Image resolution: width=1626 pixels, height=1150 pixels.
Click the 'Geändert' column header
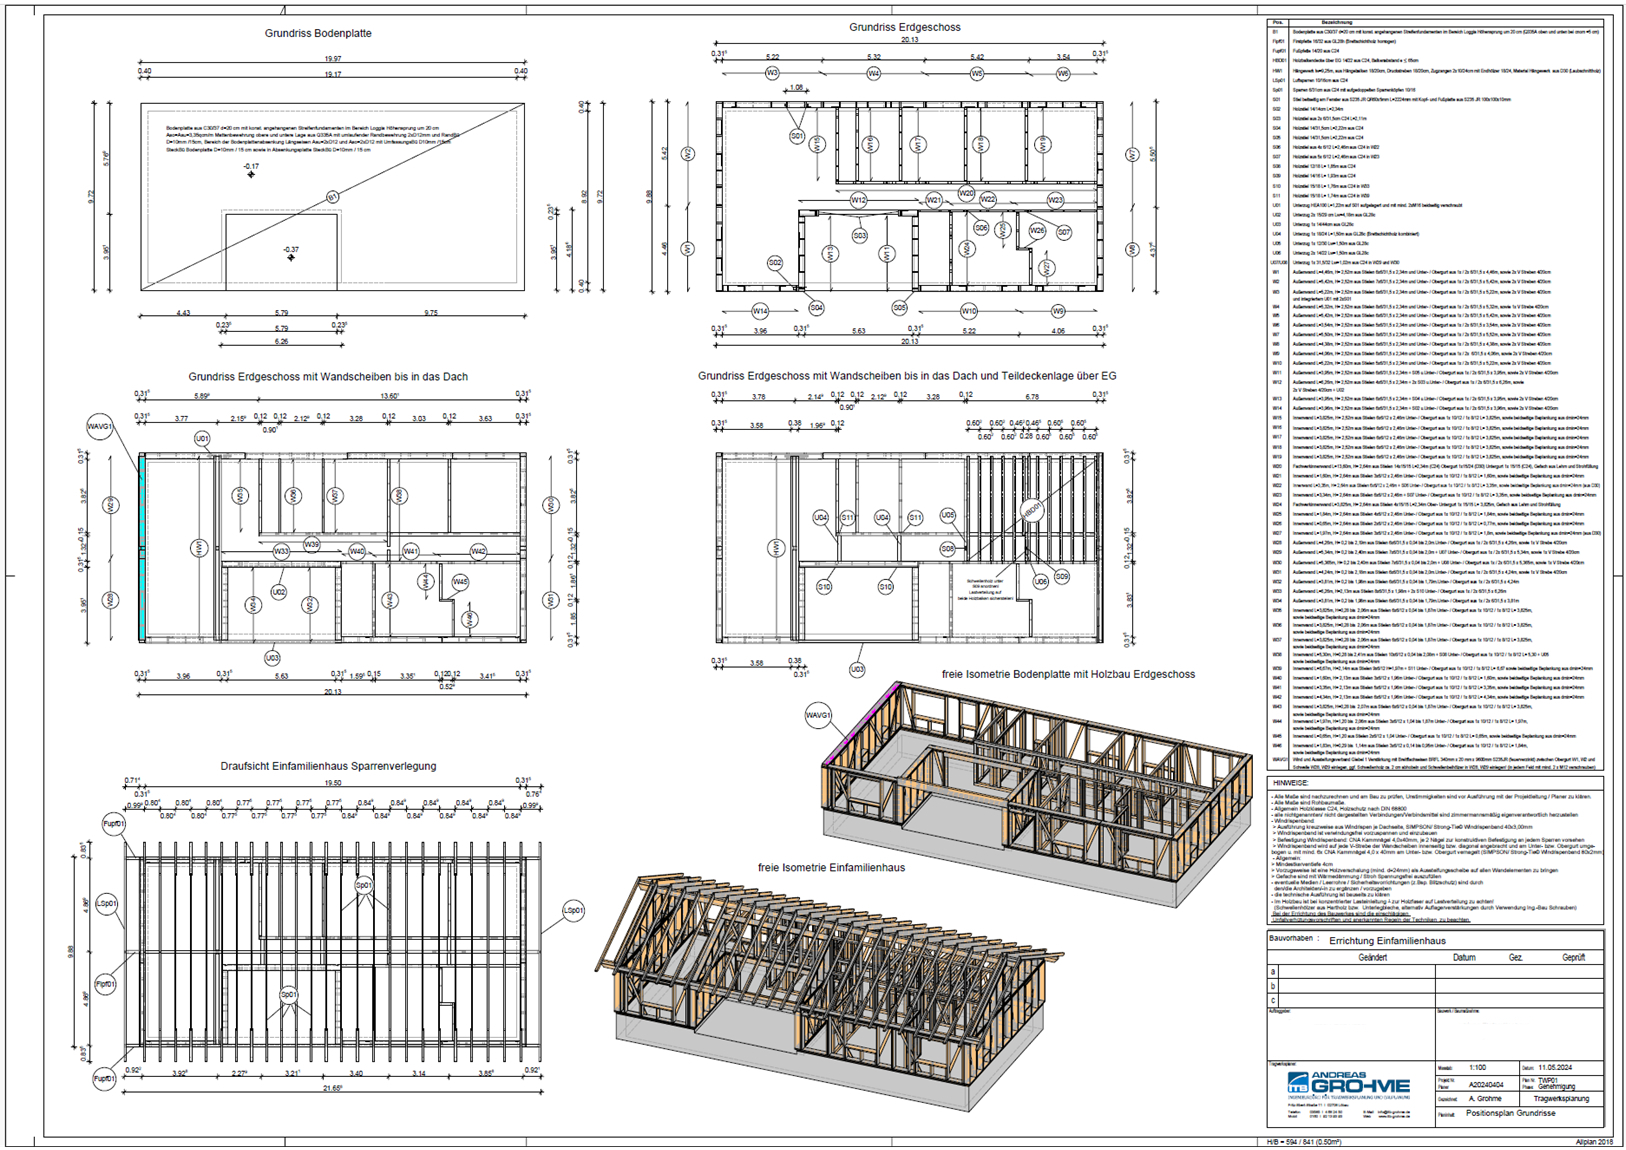point(1372,957)
